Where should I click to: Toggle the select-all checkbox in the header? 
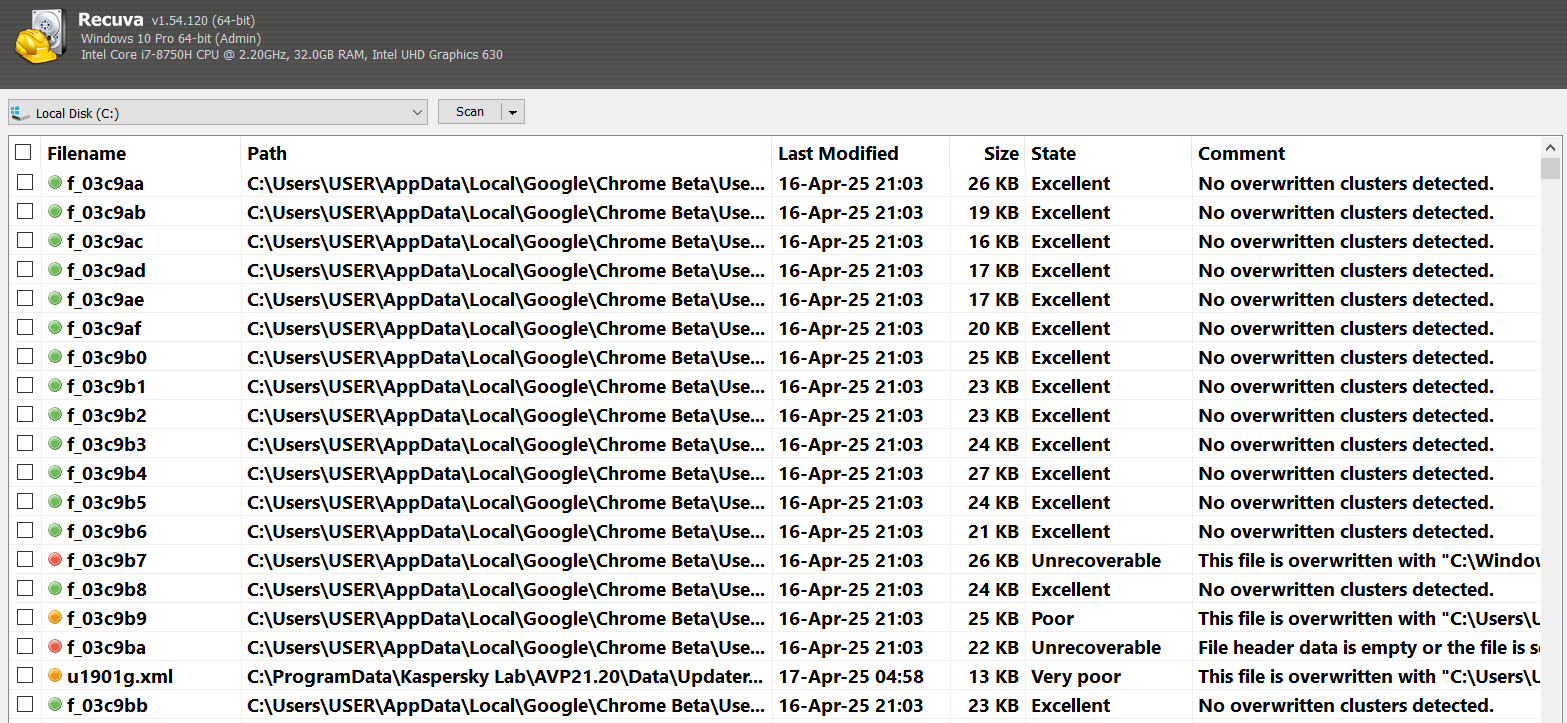[x=24, y=153]
